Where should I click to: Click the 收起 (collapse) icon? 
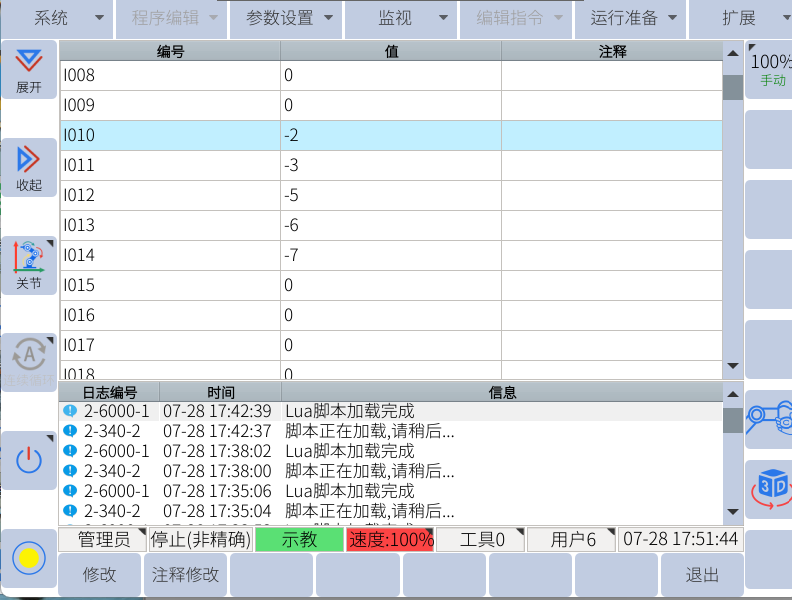pos(29,167)
